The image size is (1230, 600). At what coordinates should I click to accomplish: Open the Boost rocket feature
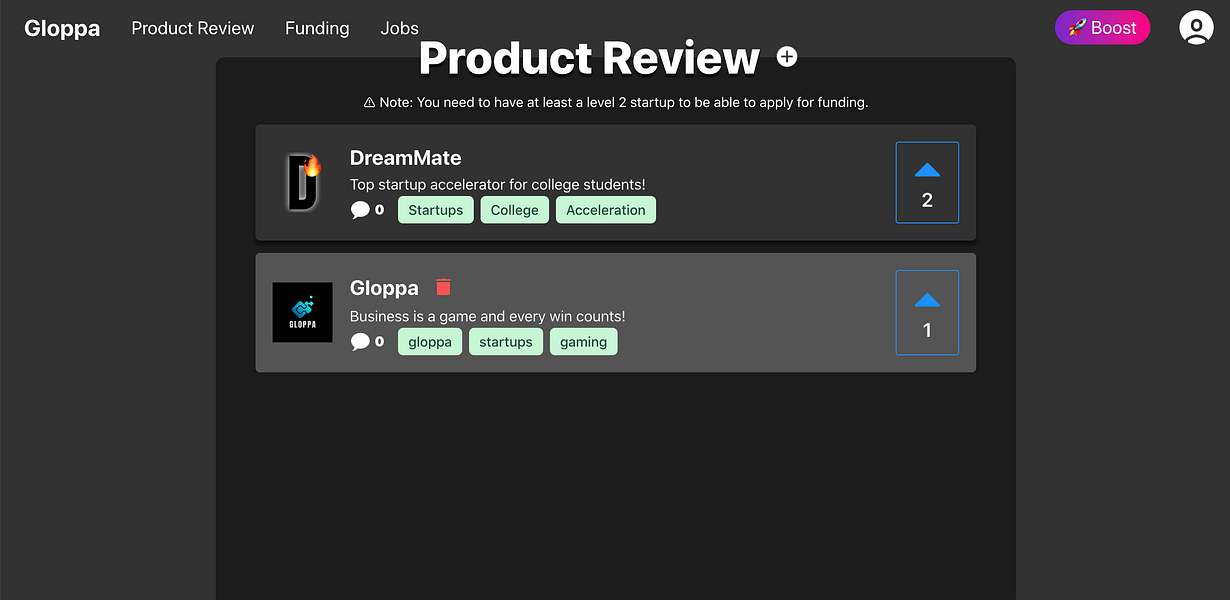pyautogui.click(x=1102, y=27)
